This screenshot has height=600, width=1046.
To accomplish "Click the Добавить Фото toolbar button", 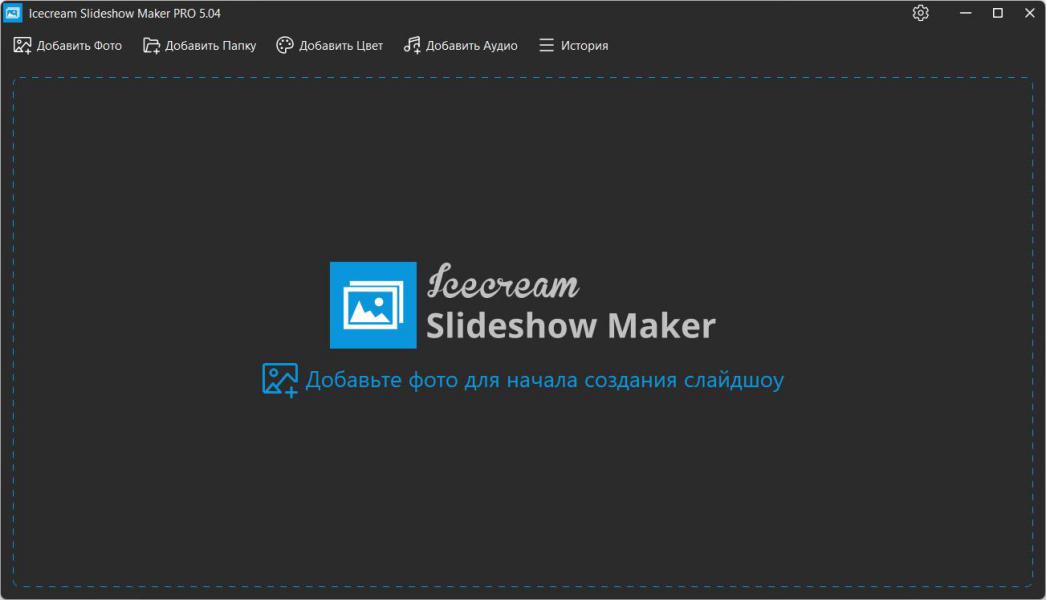I will pyautogui.click(x=67, y=45).
